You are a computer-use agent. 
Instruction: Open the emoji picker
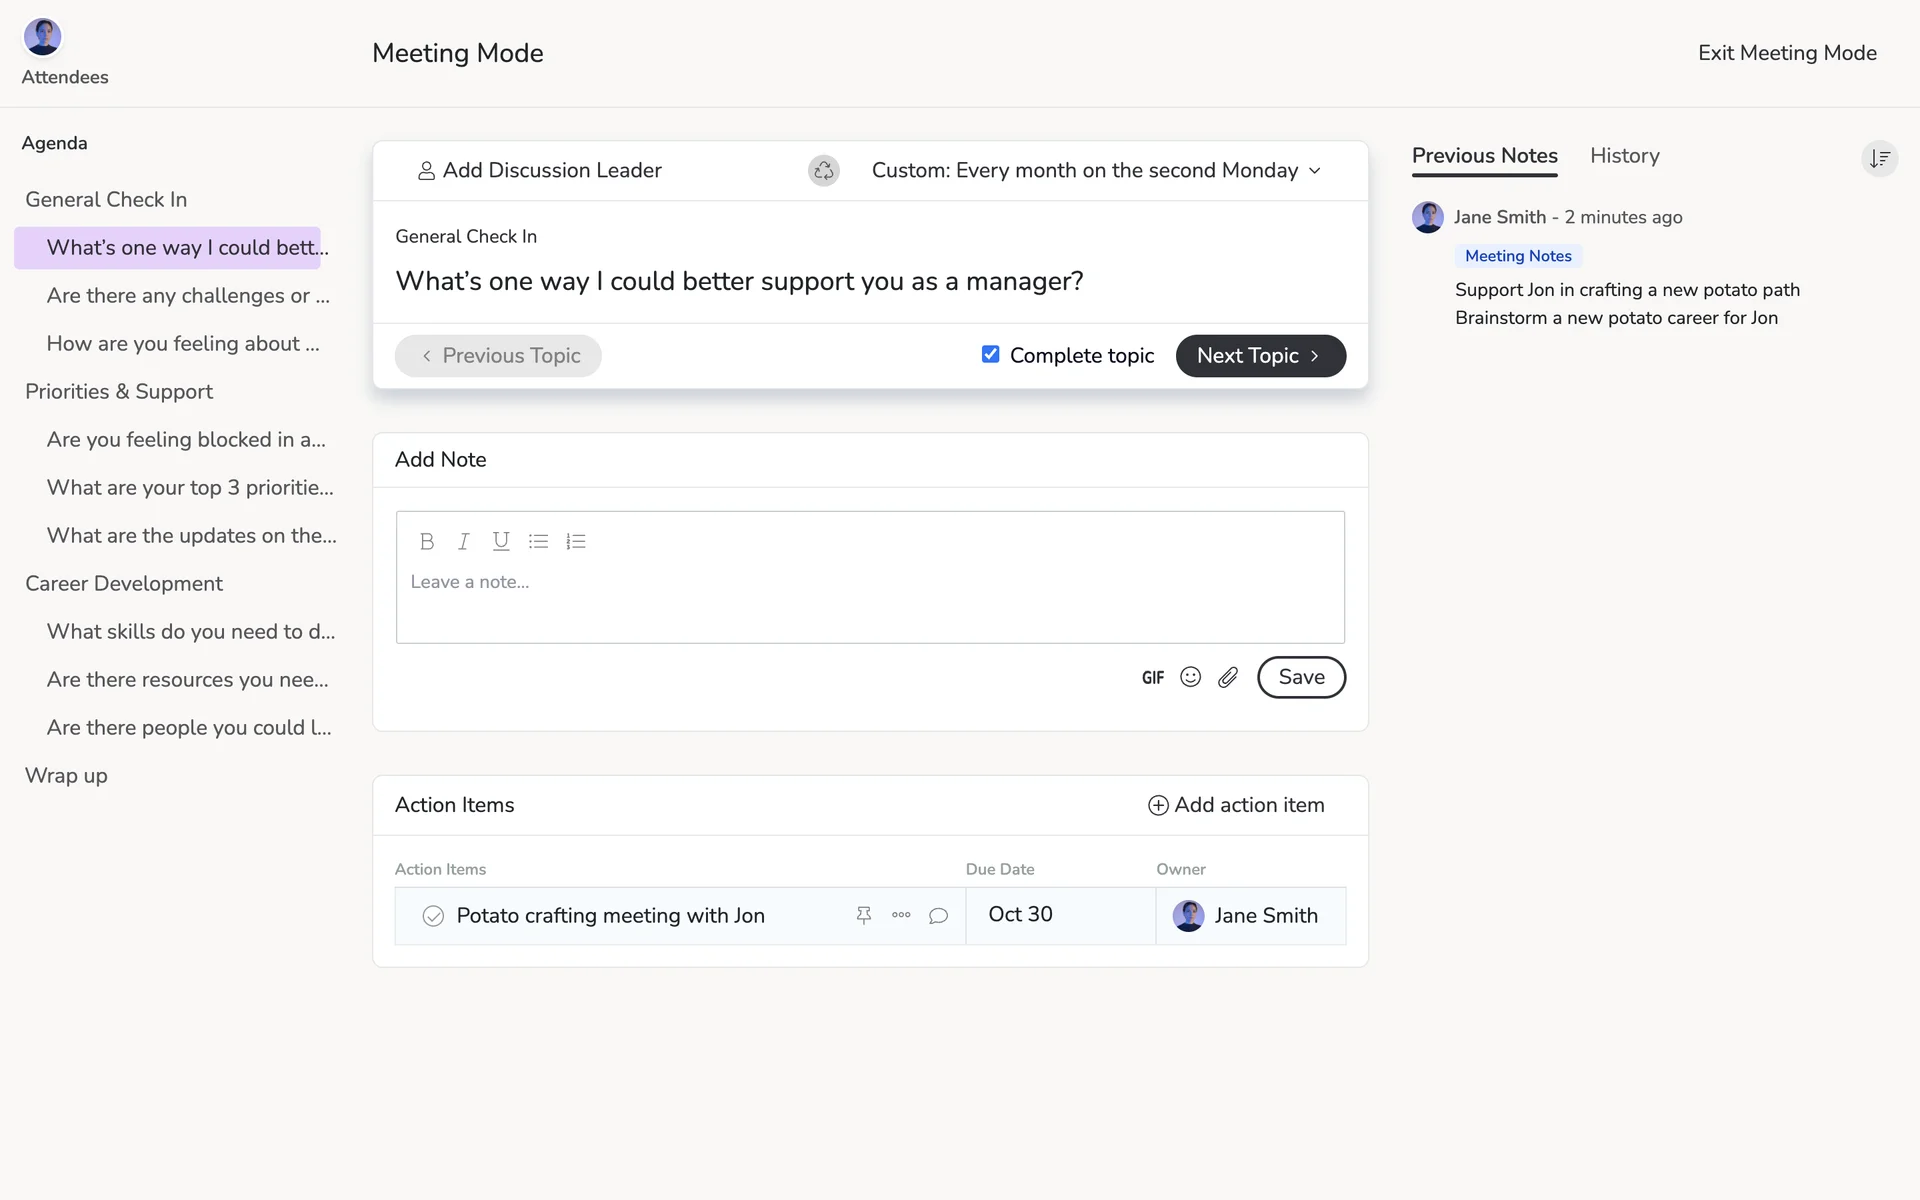click(1190, 677)
